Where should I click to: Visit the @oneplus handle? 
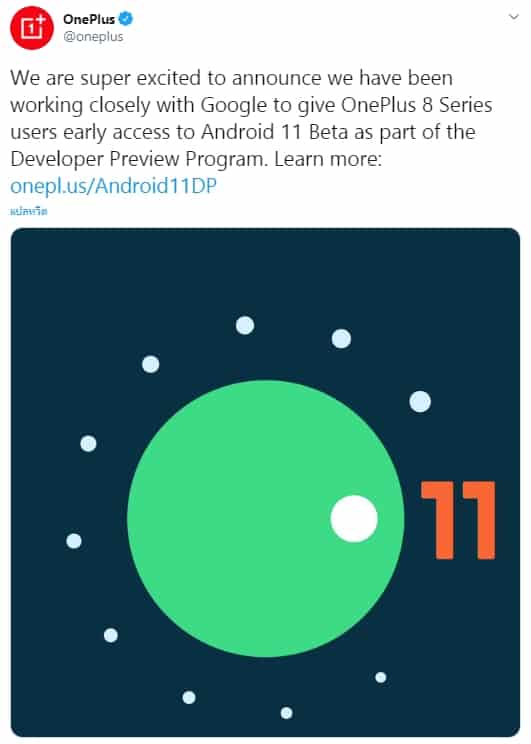93,37
